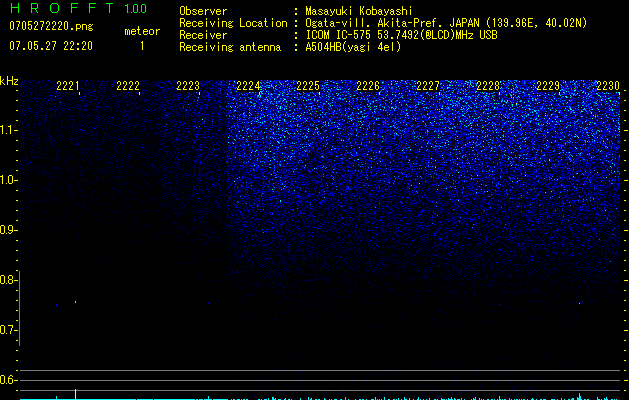Click the 0.9 kHz axis label

click(8, 230)
